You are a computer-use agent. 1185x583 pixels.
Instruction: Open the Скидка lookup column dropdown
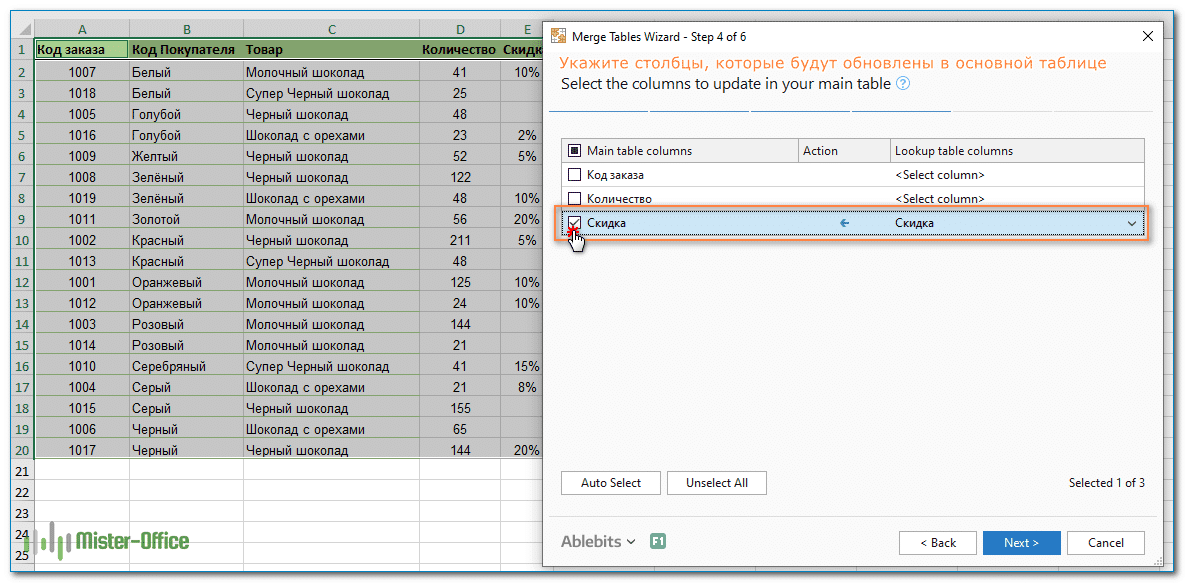[1132, 223]
